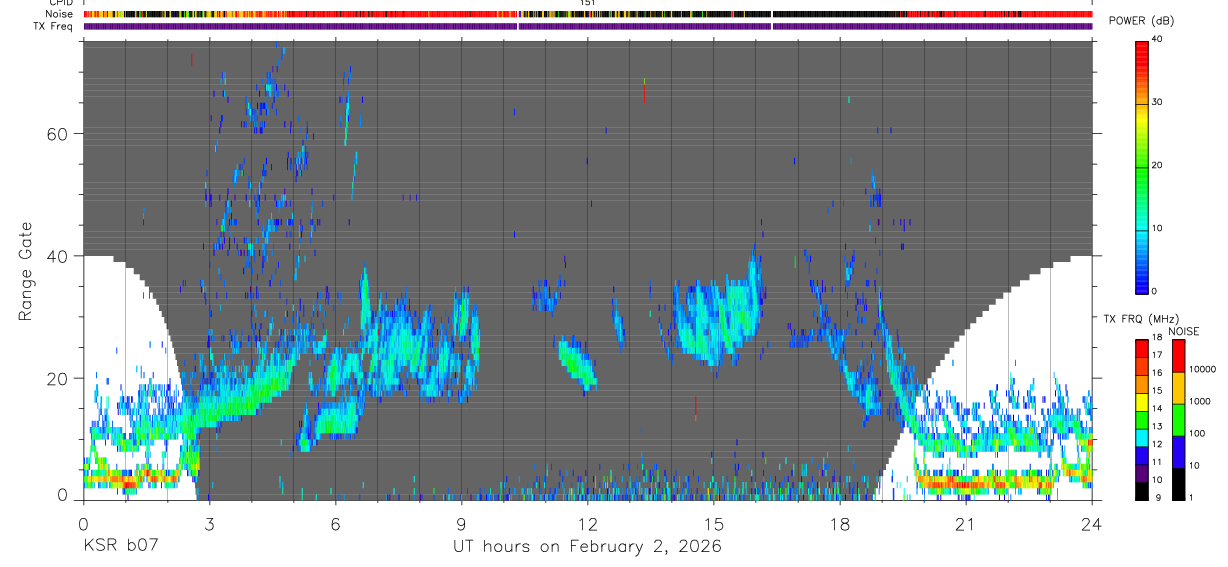The image size is (1228, 567).
Task: Click the 'TX Freq' row label at top left
Action: tap(54, 26)
